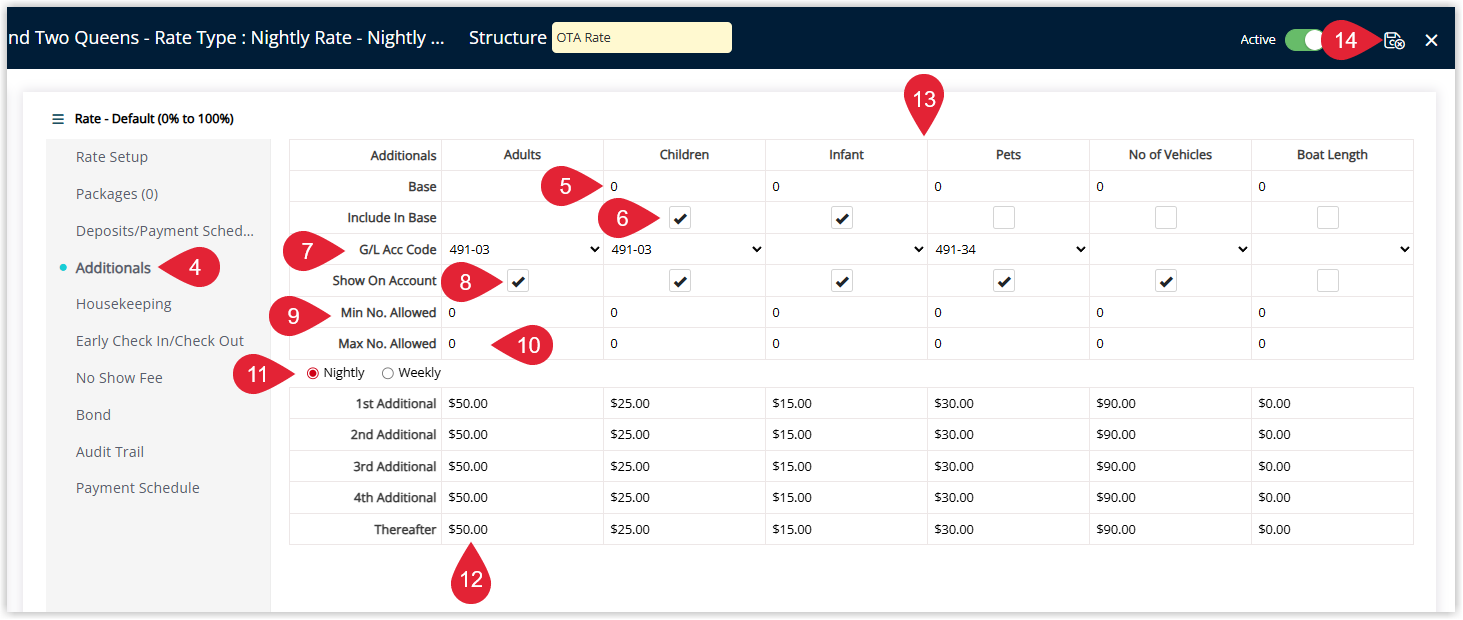The image size is (1463, 620).
Task: Select the Weekly radio button
Action: click(388, 373)
